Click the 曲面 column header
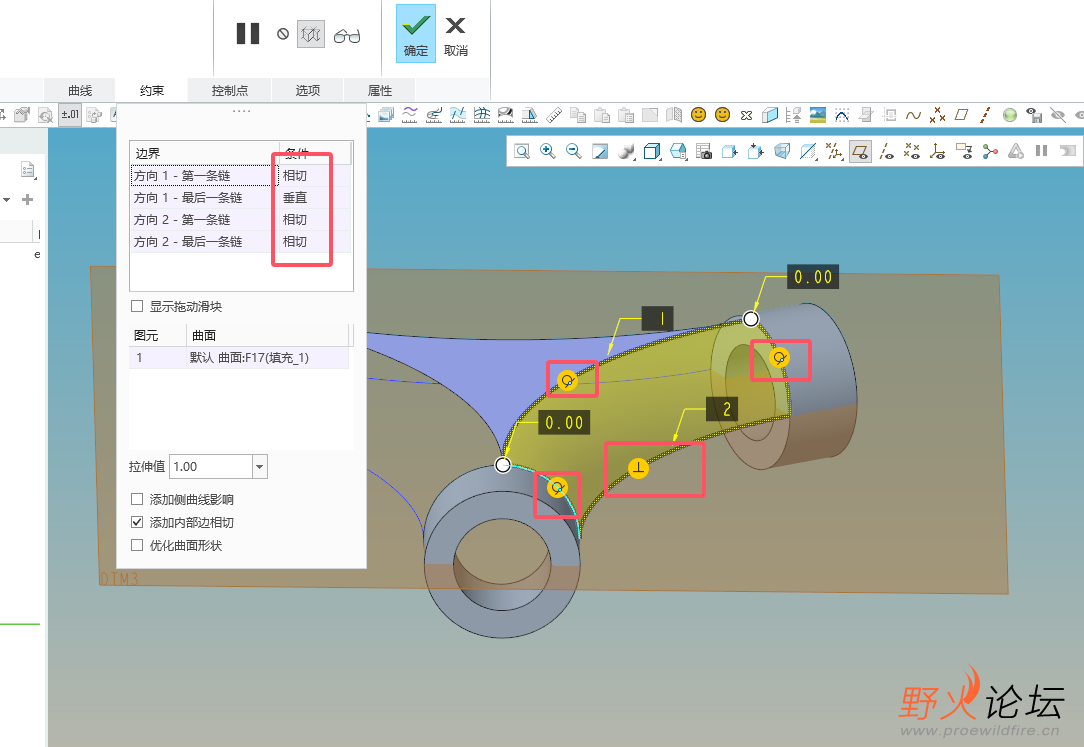 tap(268, 336)
